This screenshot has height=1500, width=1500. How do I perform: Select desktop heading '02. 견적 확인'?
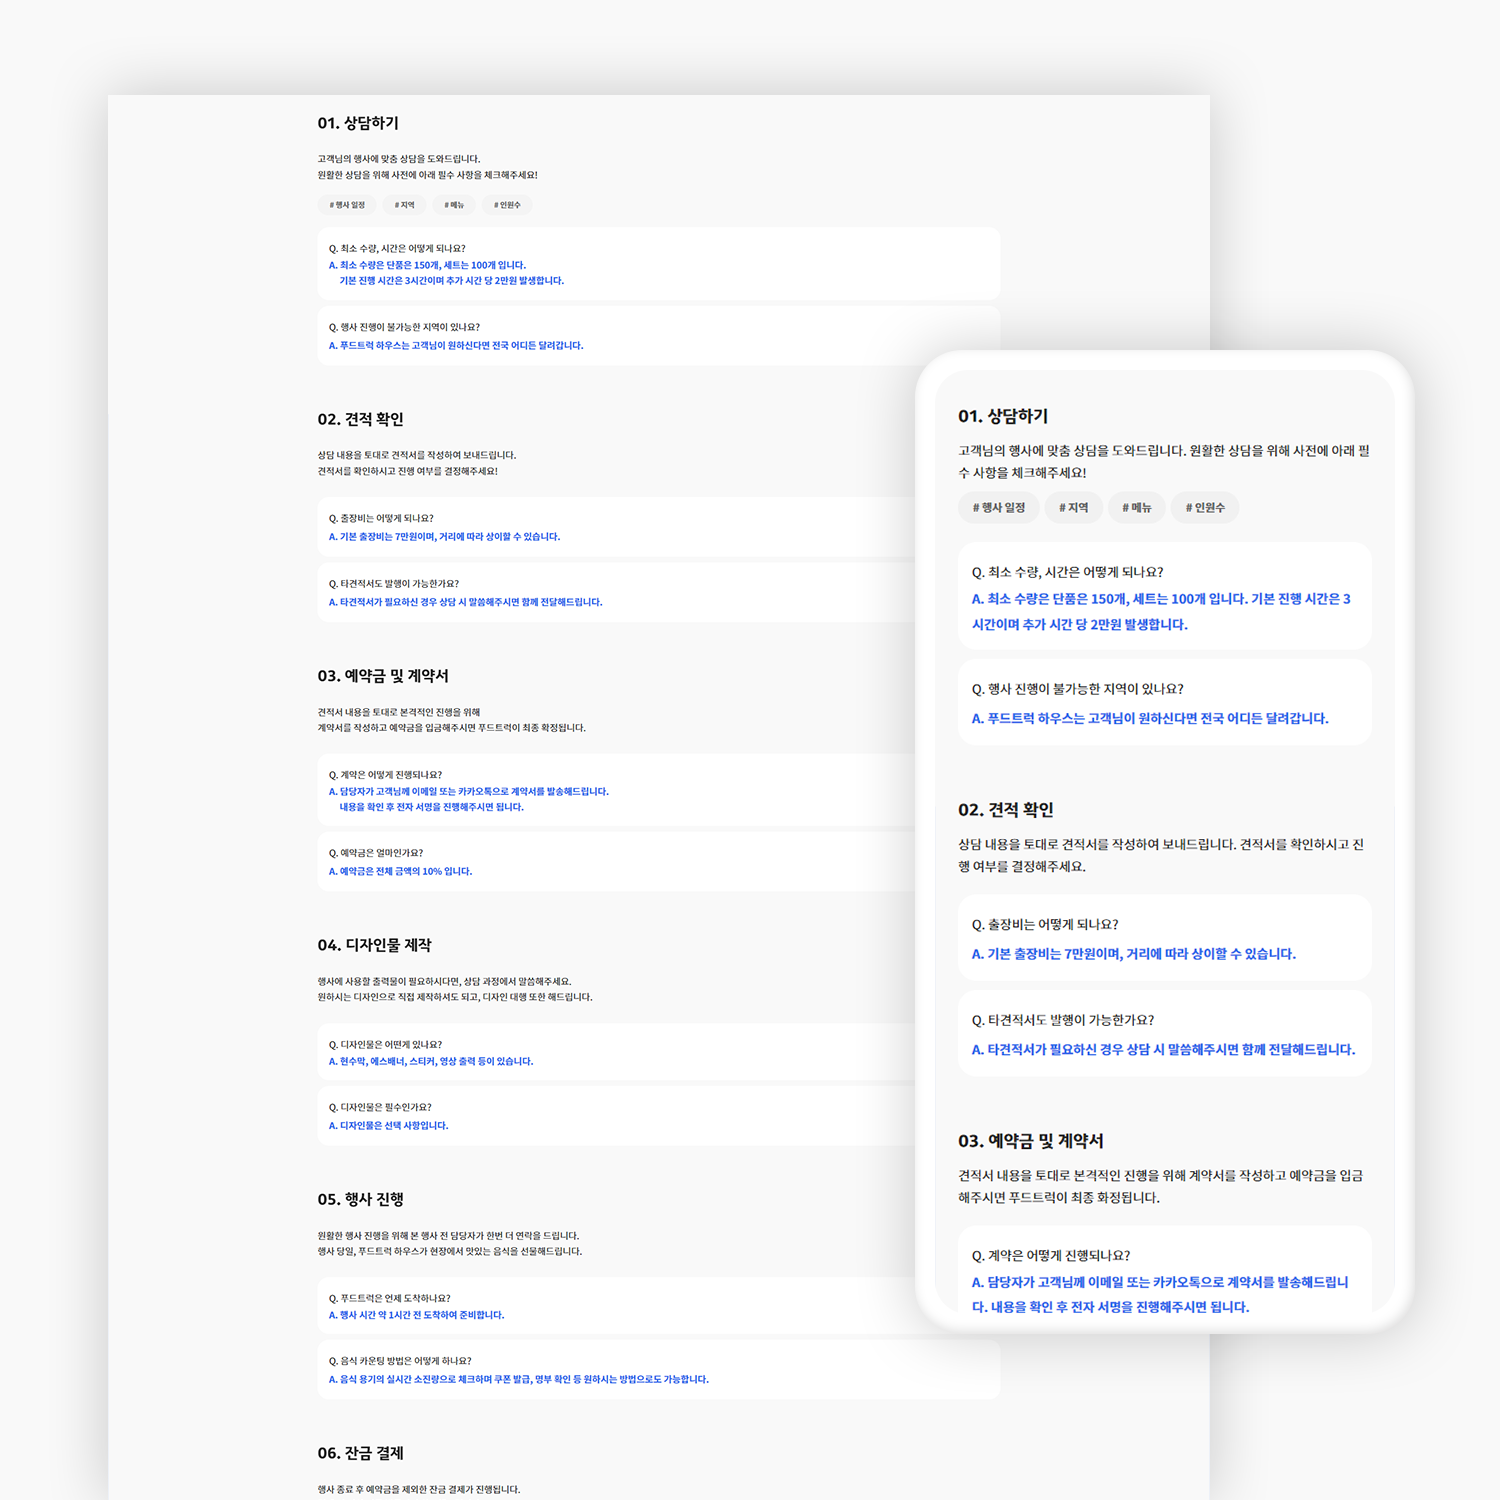[x=360, y=419]
